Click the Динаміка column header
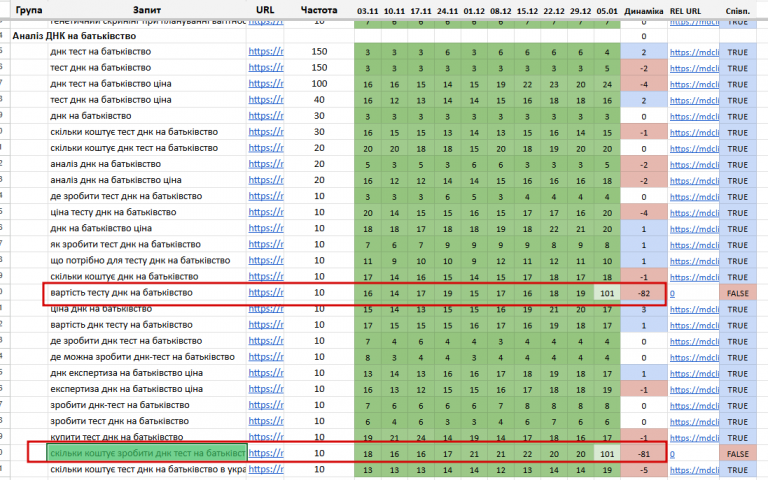 tap(644, 11)
